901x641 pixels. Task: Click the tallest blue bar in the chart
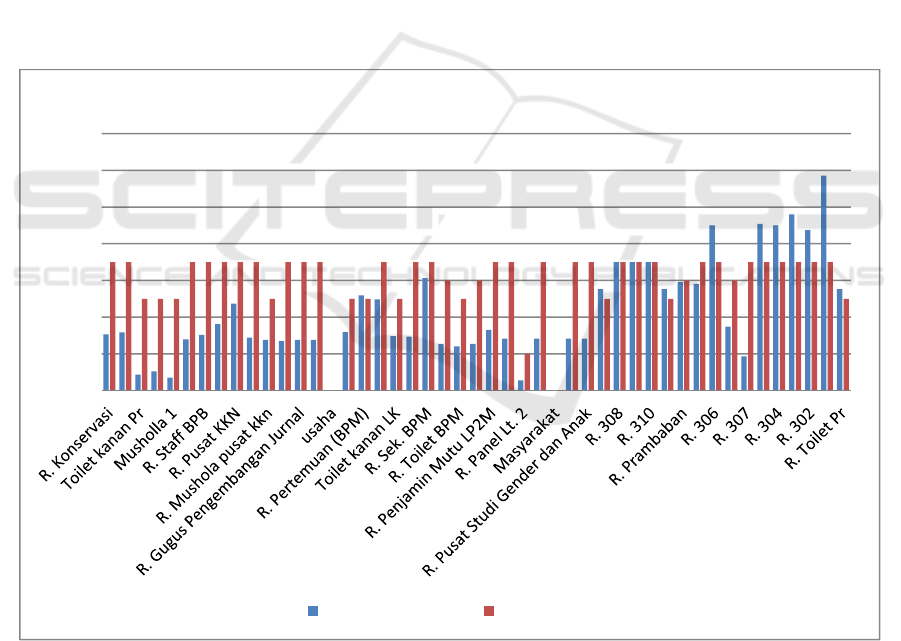point(824,282)
